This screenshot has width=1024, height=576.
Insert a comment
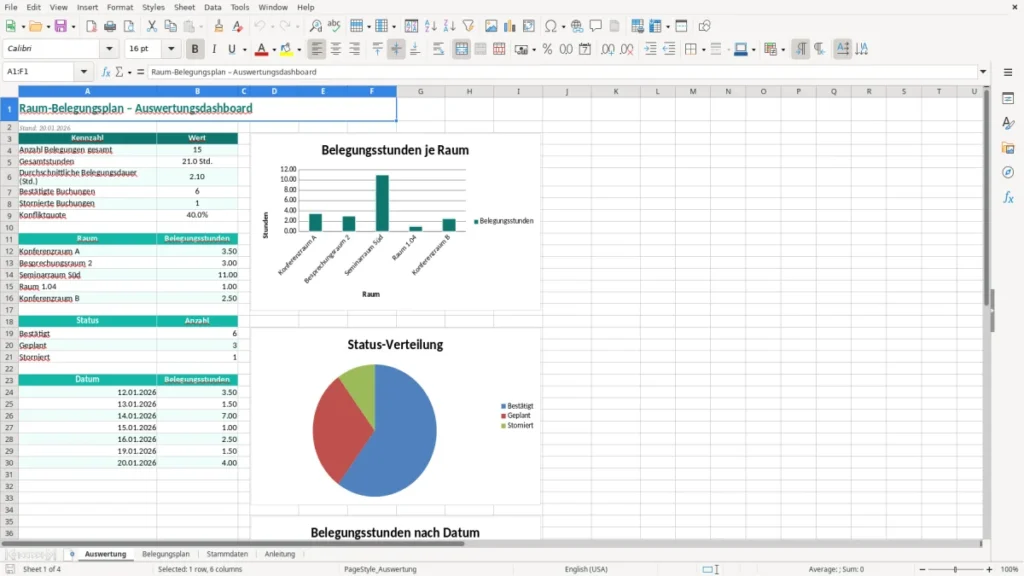pyautogui.click(x=596, y=26)
